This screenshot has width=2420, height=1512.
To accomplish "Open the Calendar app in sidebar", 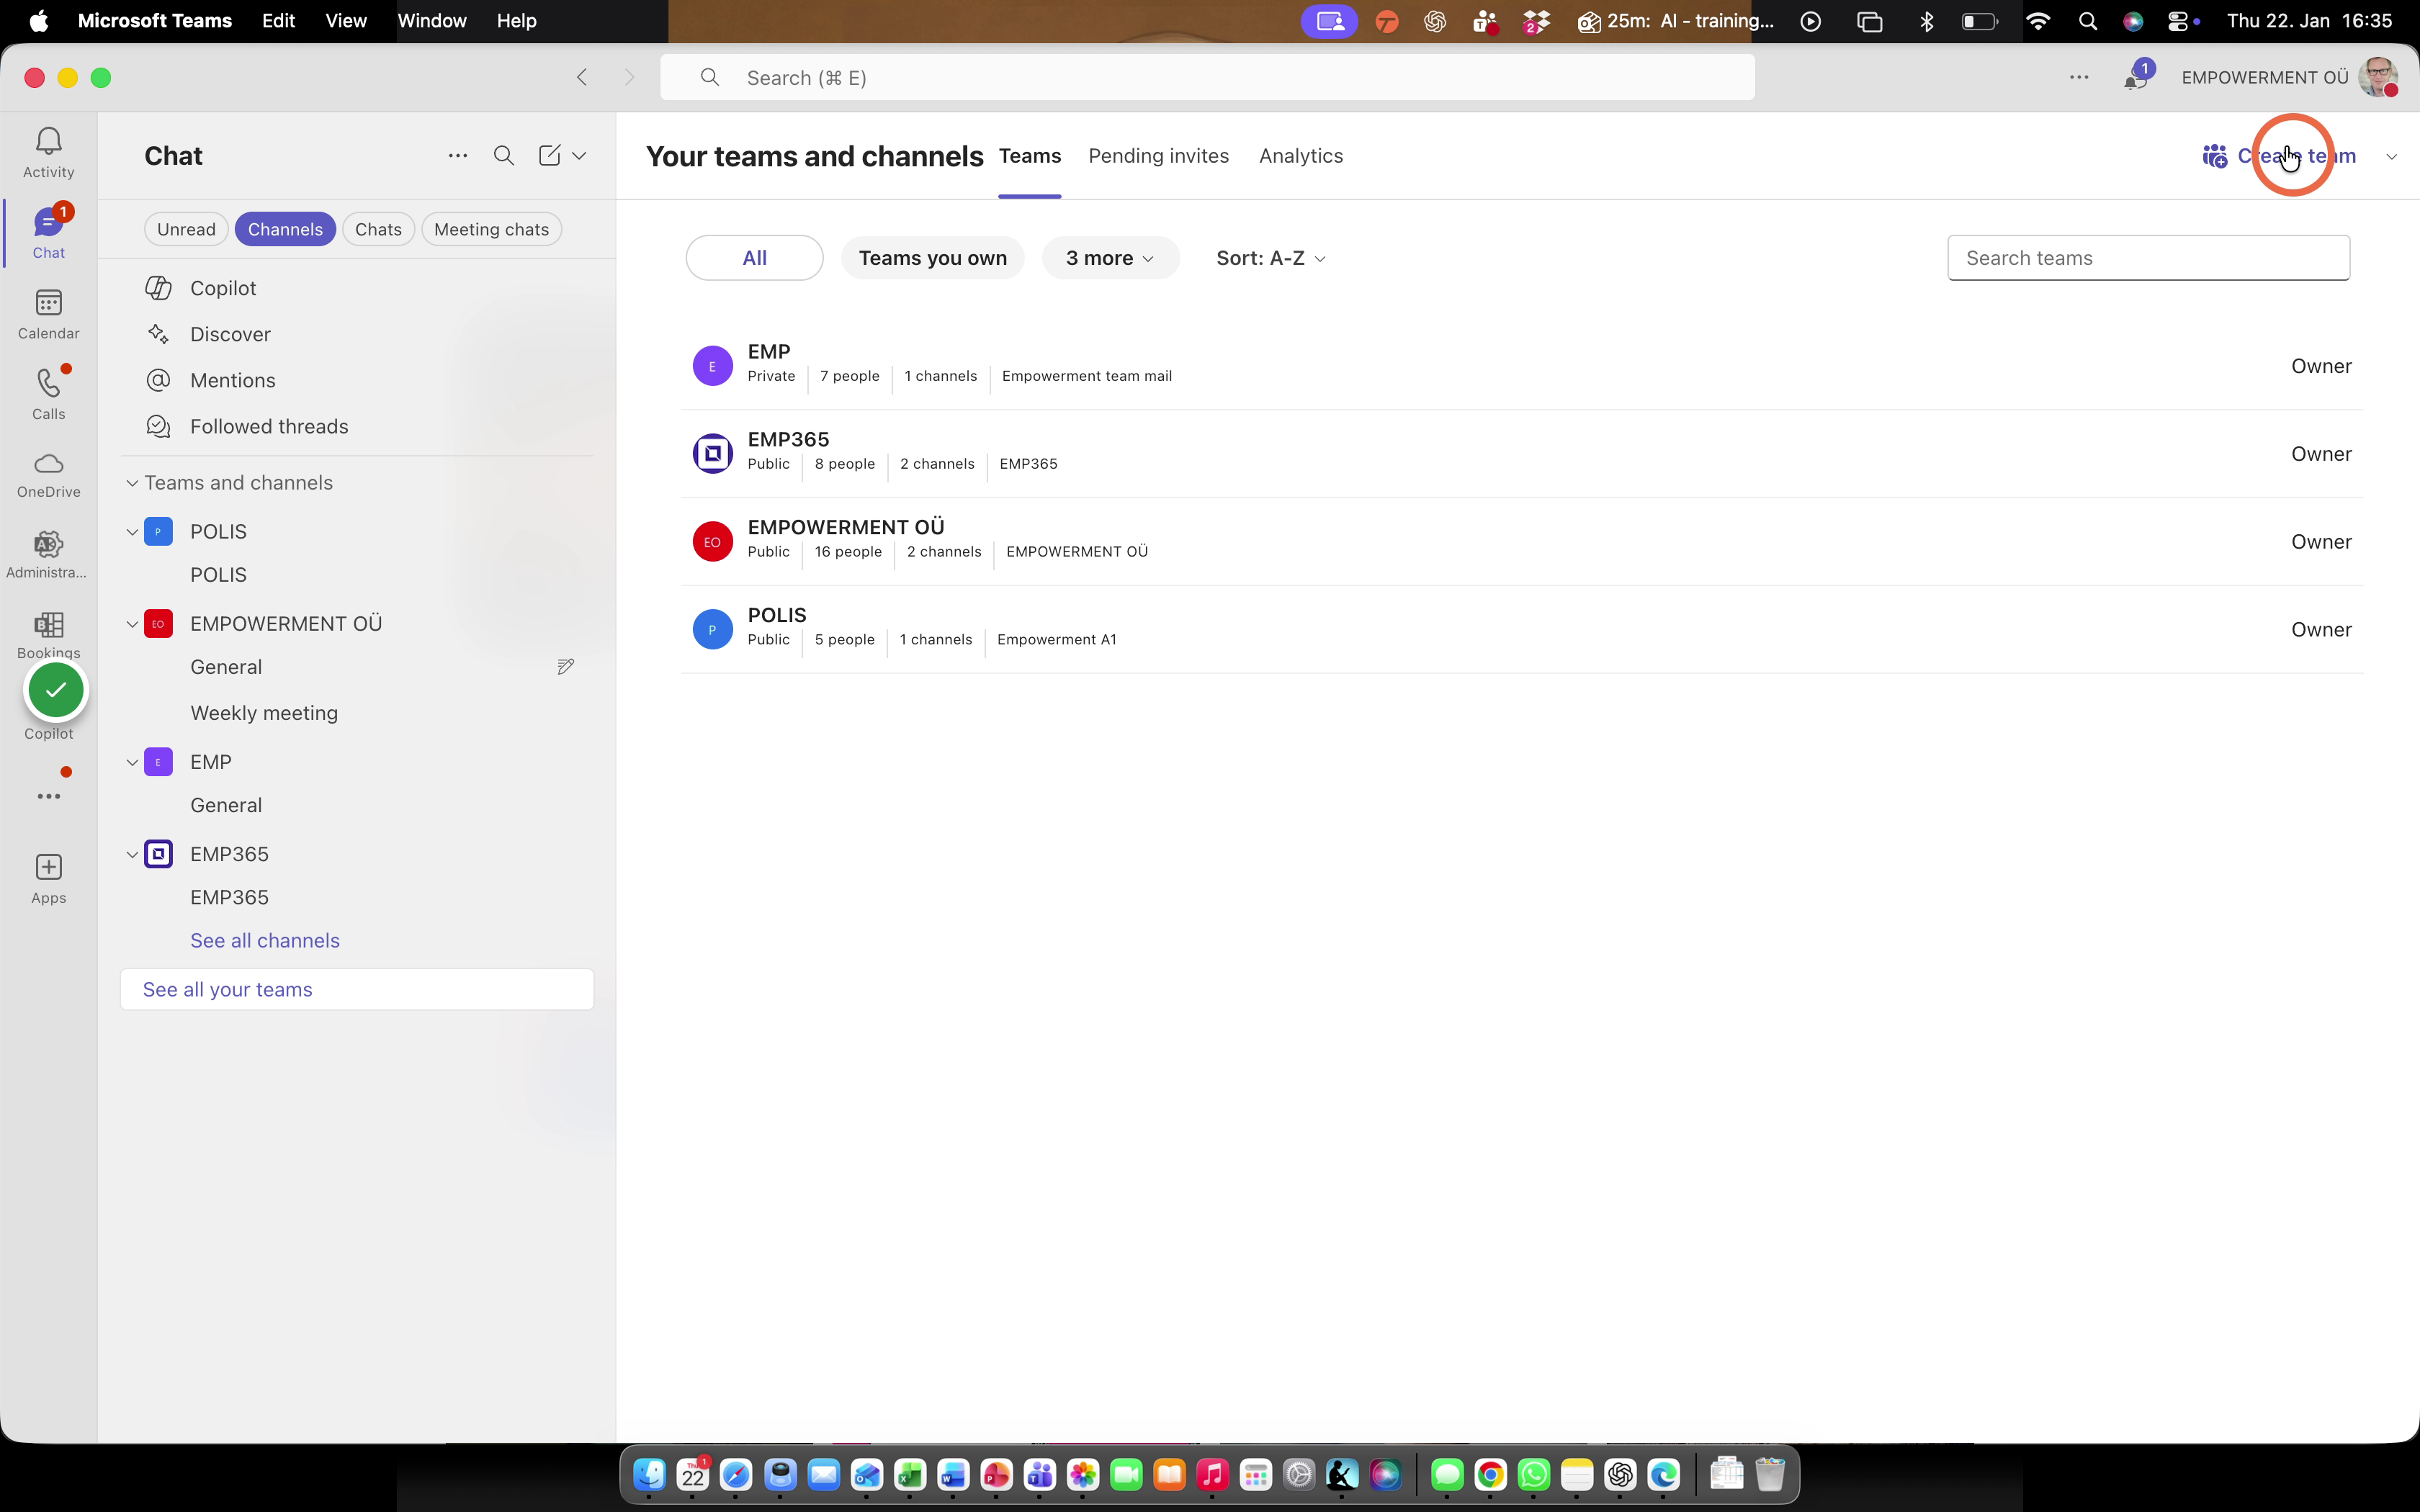I will point(48,314).
